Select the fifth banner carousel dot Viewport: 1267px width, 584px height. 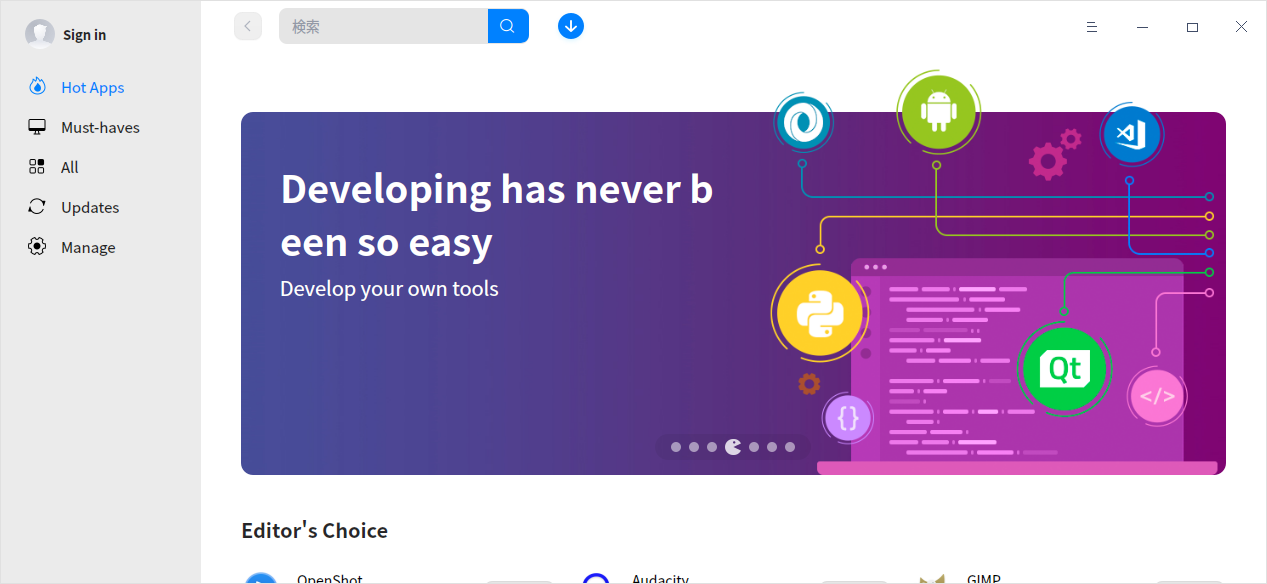click(x=754, y=447)
